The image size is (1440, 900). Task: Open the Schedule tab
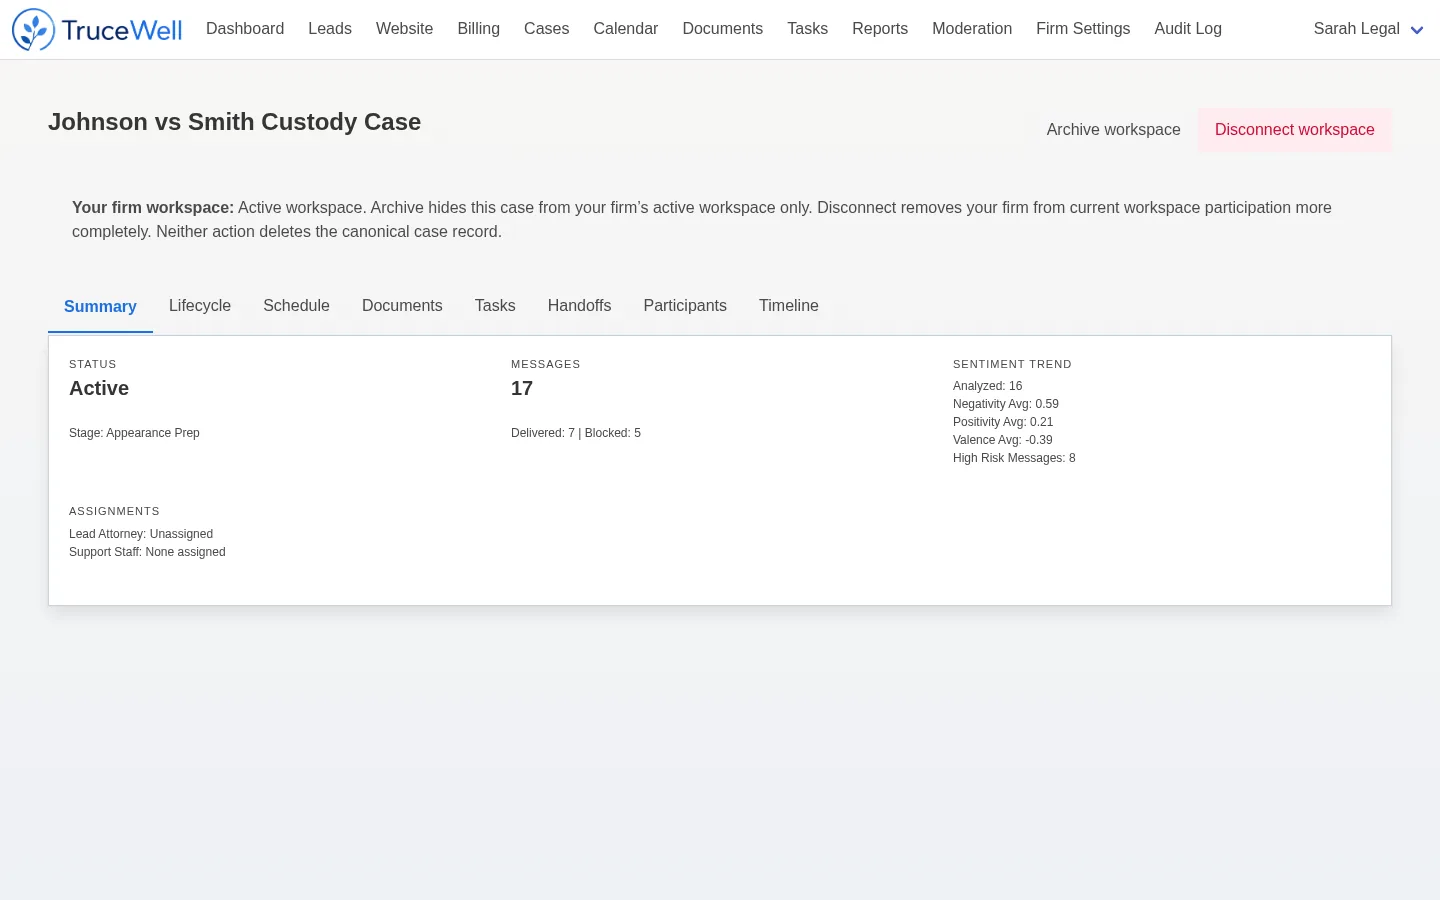(x=297, y=306)
